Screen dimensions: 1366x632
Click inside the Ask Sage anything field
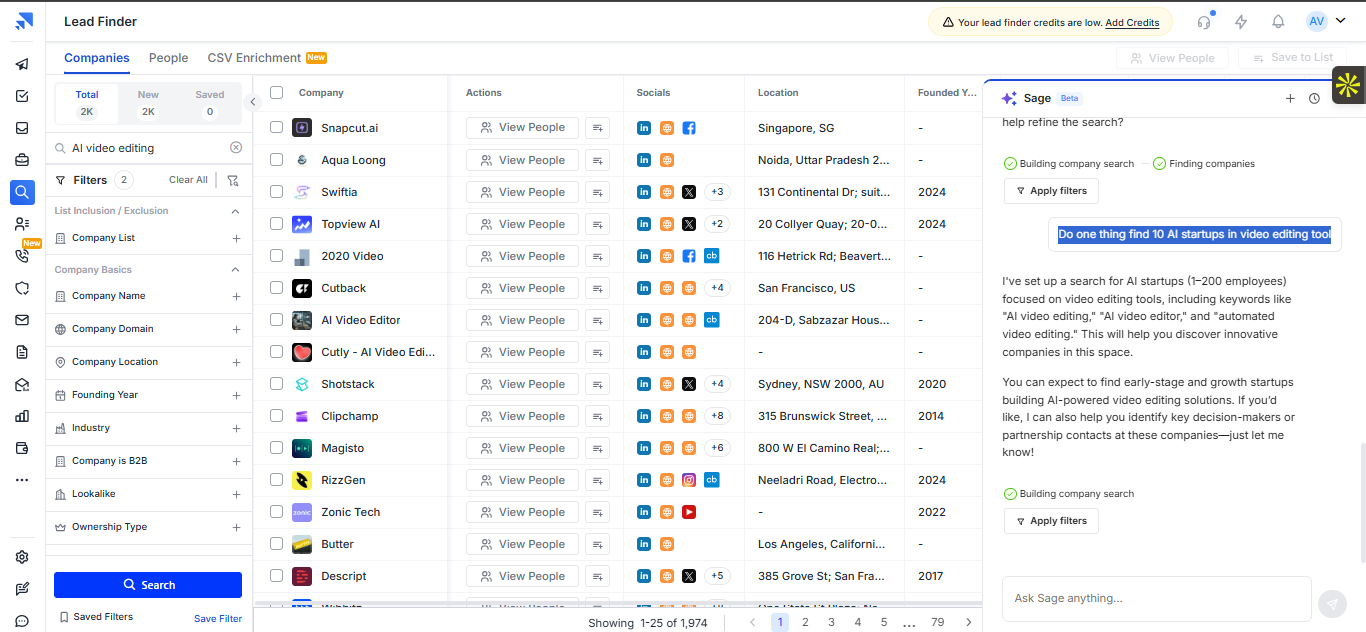pos(1156,599)
